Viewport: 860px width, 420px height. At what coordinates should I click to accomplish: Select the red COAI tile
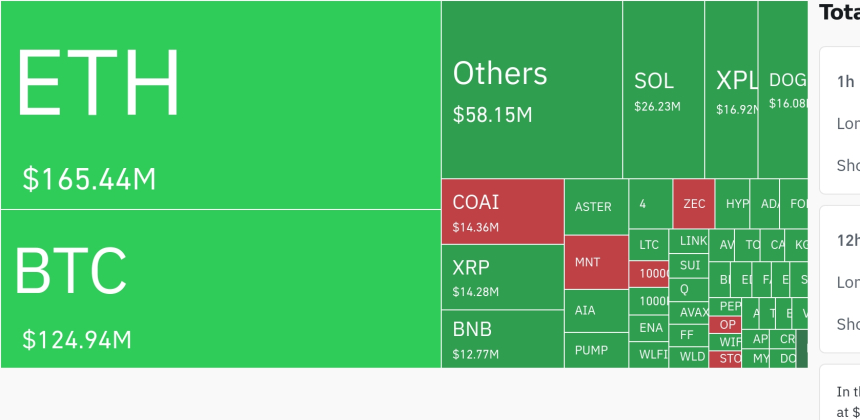502,211
